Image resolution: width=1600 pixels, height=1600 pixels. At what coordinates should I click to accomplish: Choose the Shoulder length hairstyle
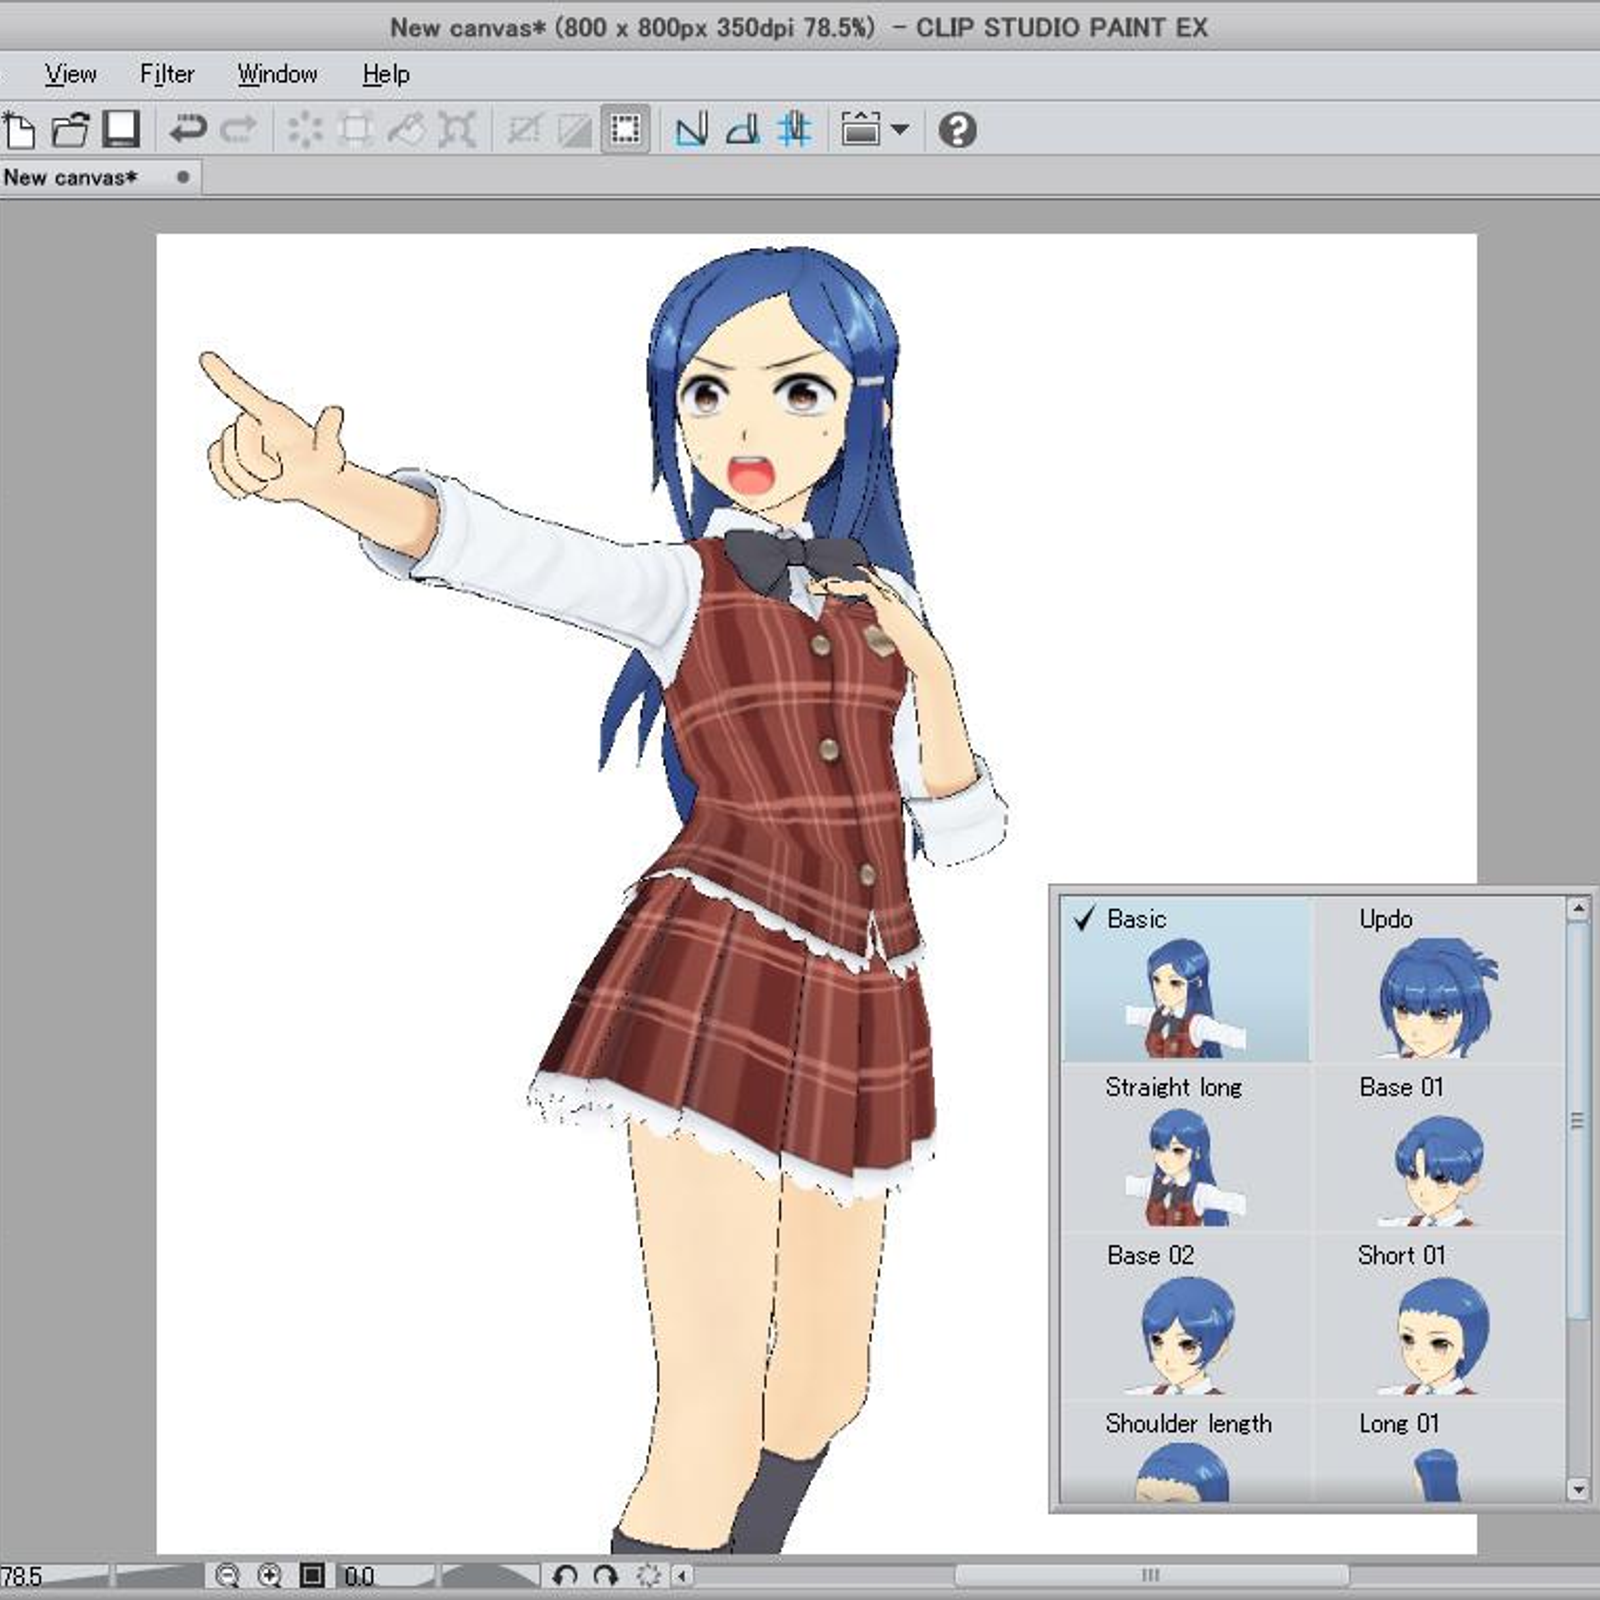click(1186, 1452)
